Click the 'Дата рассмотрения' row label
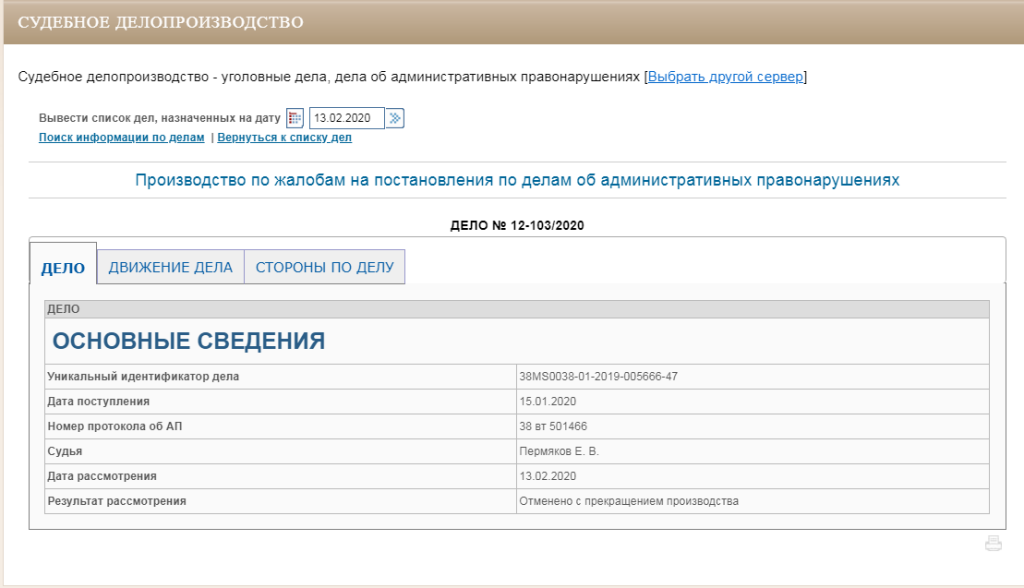This screenshot has width=1024, height=588. click(x=102, y=476)
